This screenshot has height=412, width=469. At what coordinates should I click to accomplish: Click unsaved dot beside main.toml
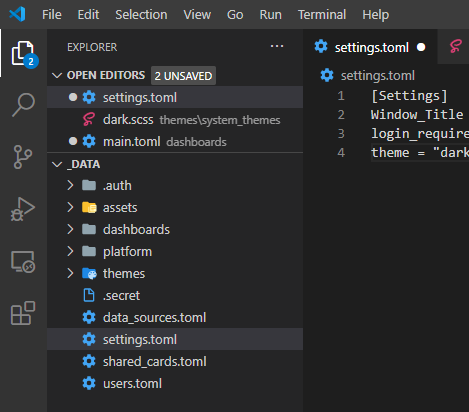tap(73, 141)
